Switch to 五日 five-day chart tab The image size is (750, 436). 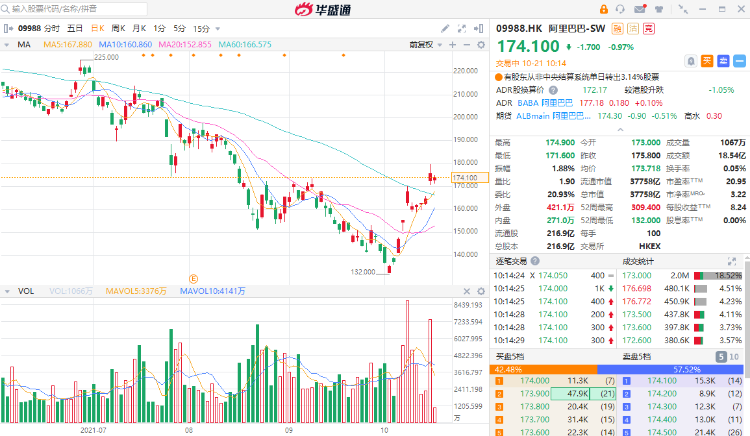click(x=75, y=29)
